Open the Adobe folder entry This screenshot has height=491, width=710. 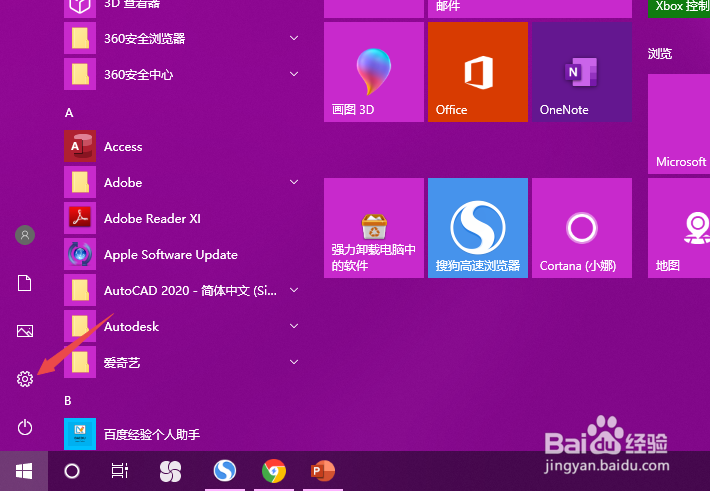[181, 182]
